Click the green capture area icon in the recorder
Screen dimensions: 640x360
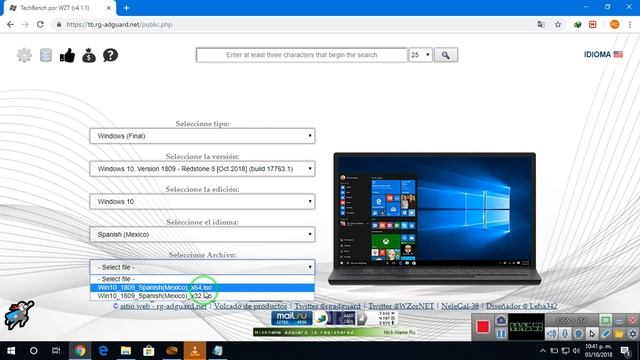(605, 320)
